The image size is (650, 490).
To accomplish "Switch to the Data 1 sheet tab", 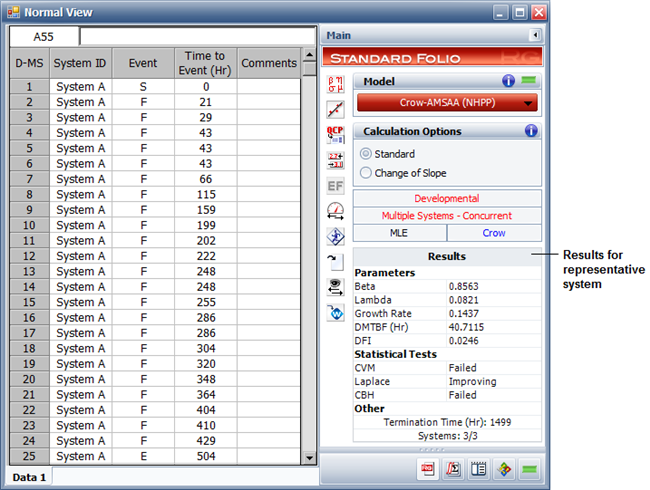I will (x=29, y=477).
